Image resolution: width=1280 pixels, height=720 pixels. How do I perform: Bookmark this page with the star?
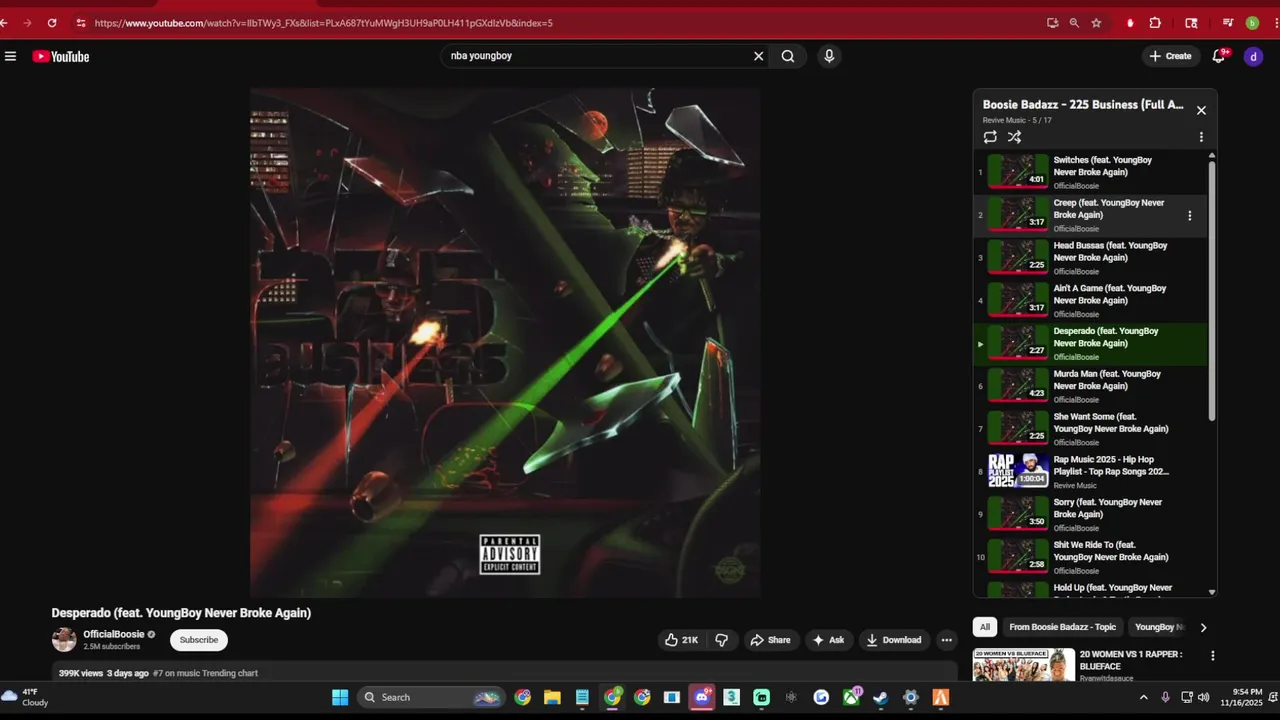click(1096, 22)
